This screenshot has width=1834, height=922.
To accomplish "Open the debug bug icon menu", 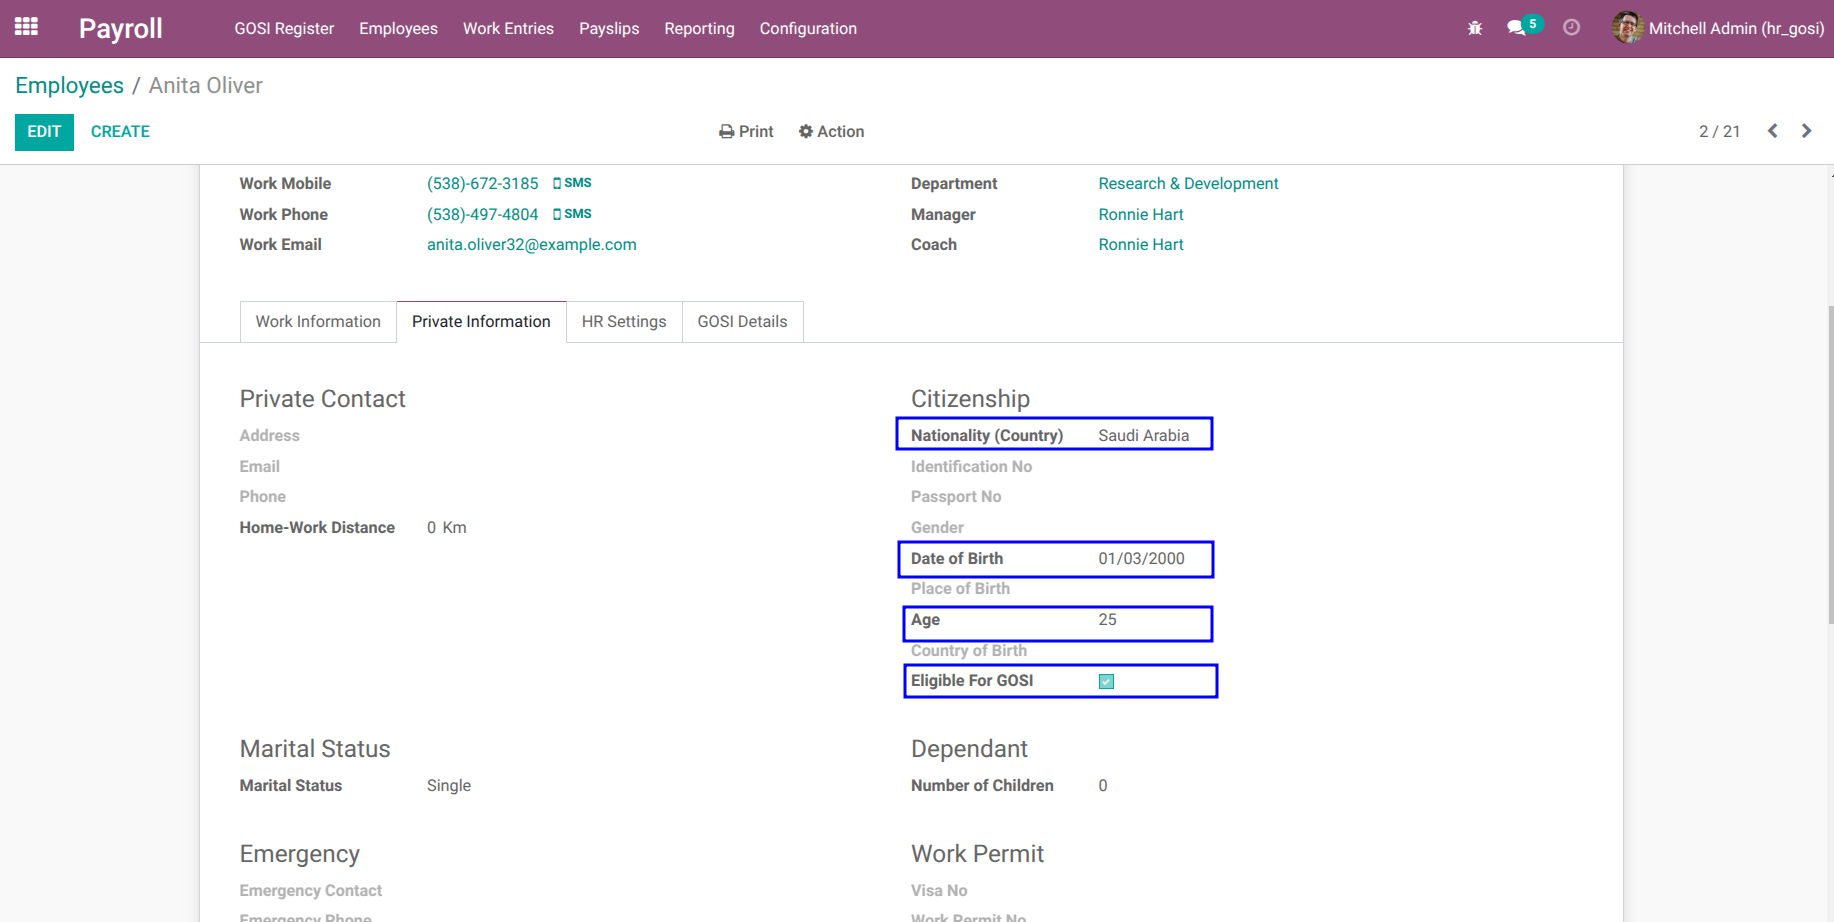I will pyautogui.click(x=1475, y=28).
